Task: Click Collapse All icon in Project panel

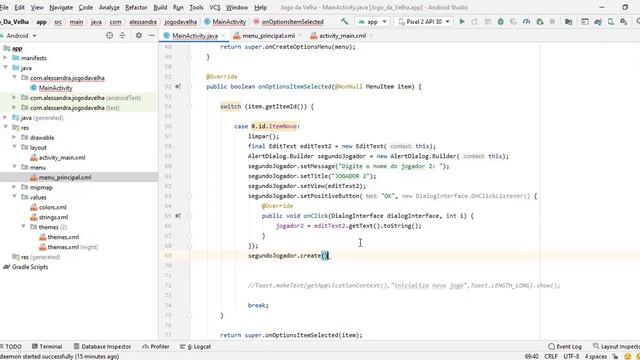Action: pos(122,36)
